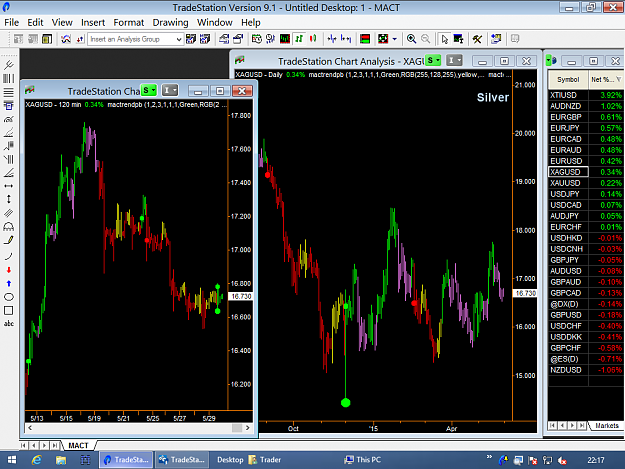Select the parallel lines channel tool

coord(8,213)
